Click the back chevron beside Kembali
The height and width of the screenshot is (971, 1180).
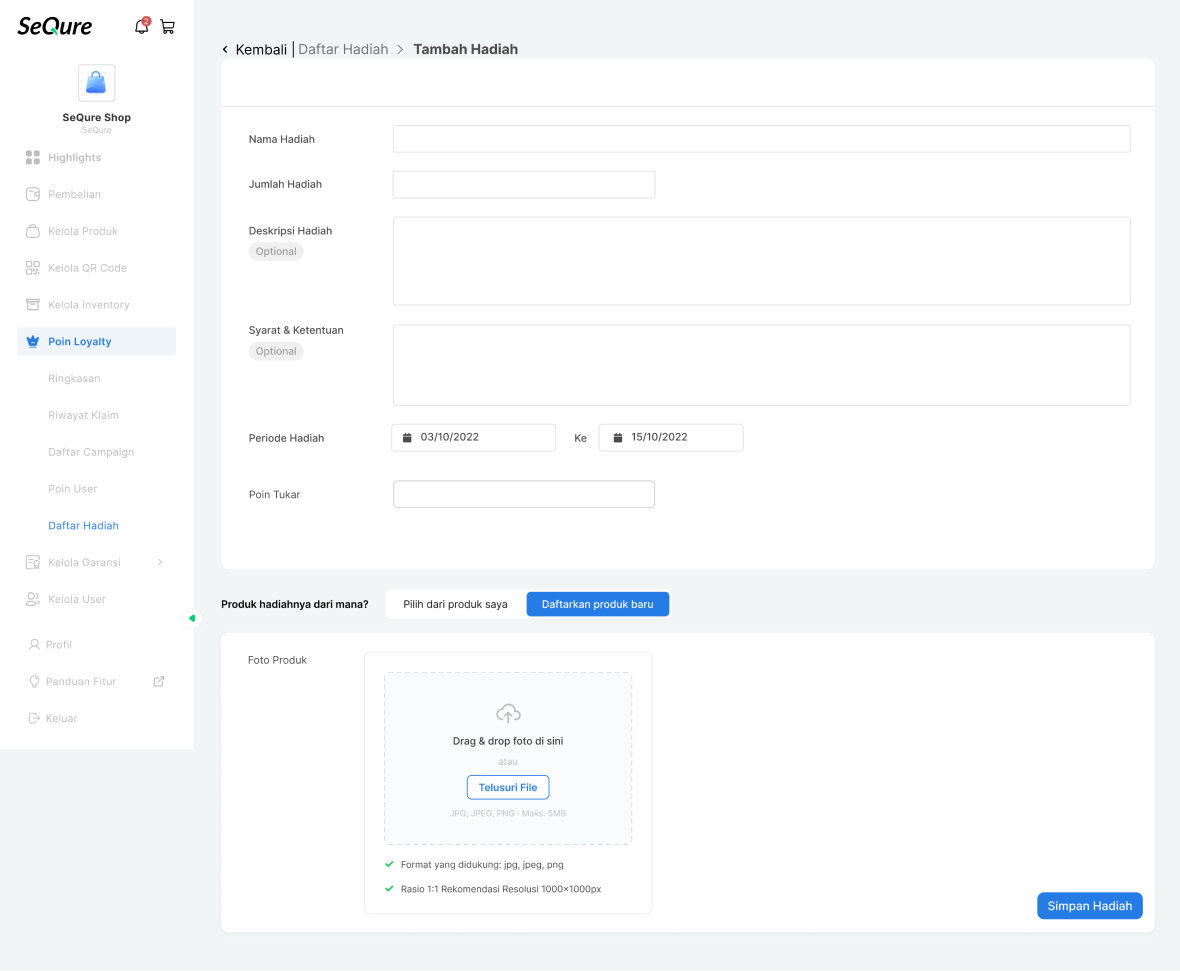[x=225, y=50]
